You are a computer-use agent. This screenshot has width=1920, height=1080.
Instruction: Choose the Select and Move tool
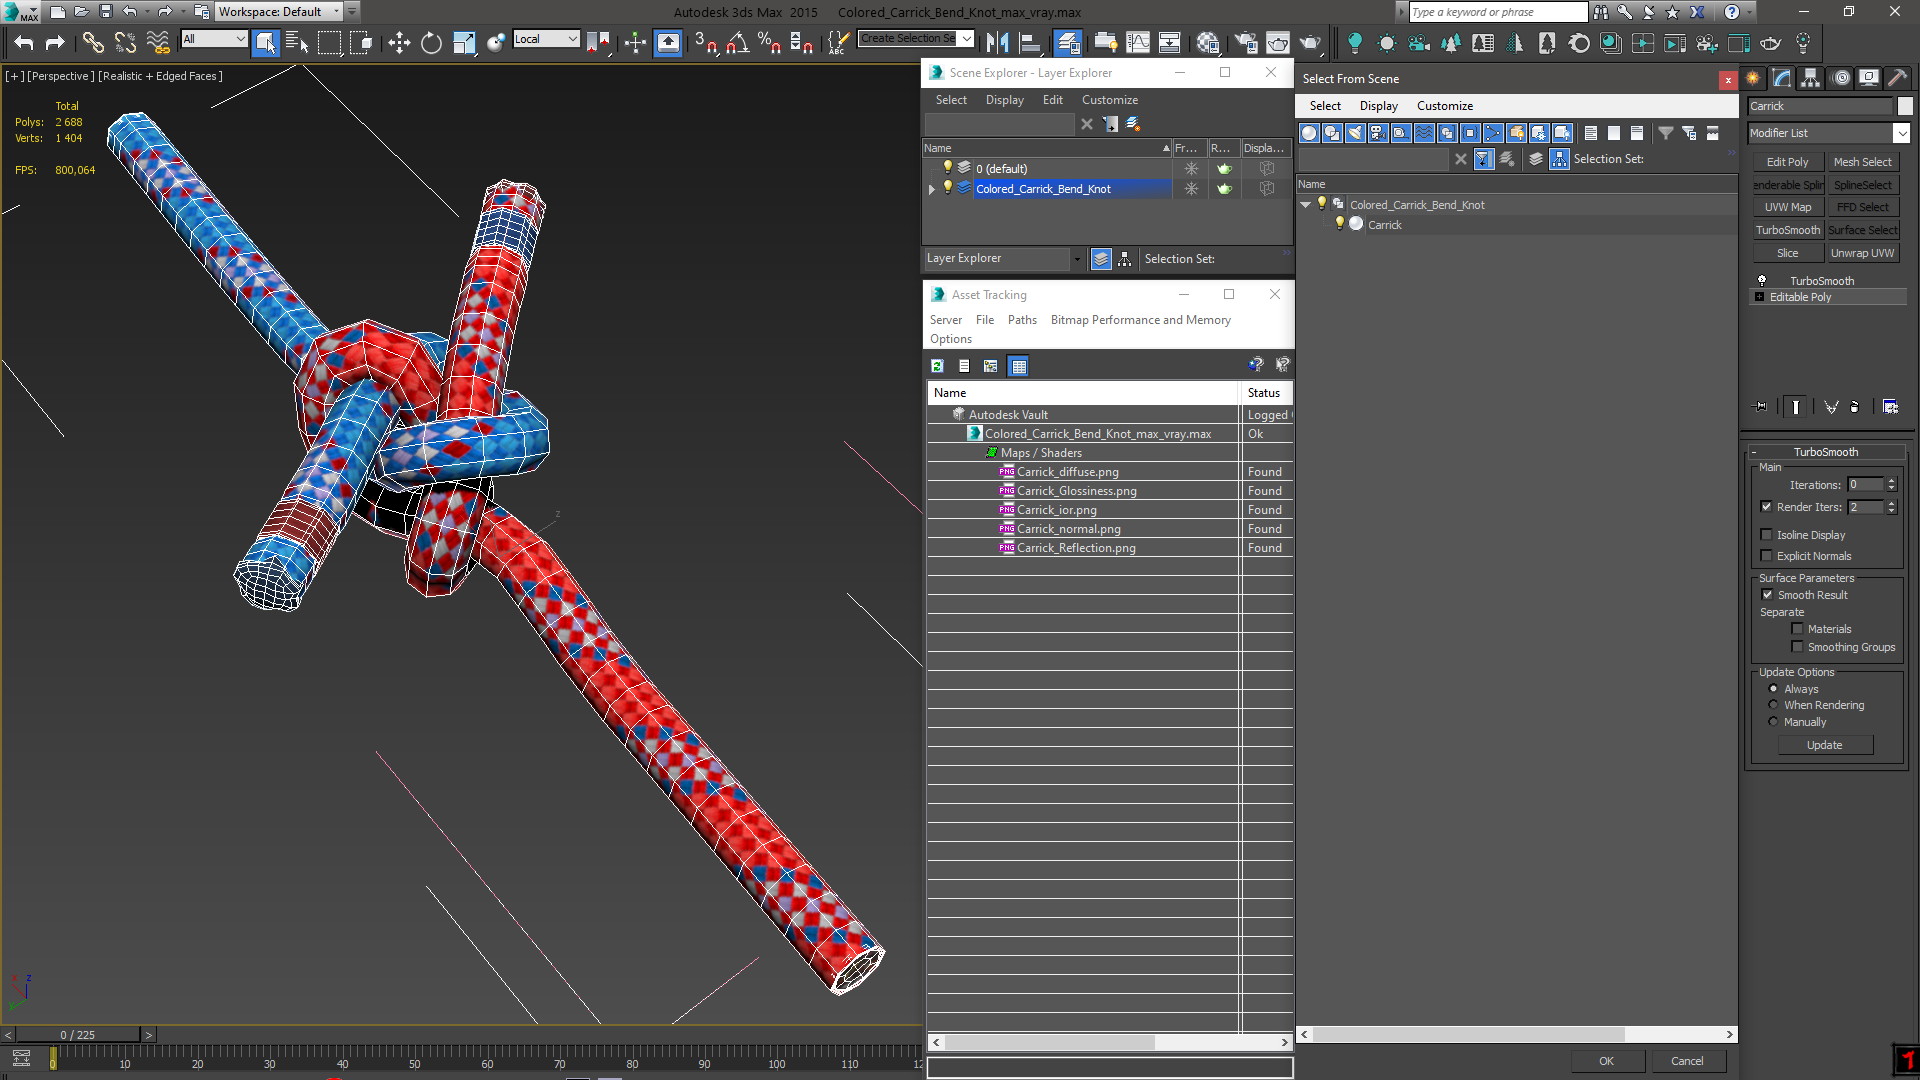coord(399,42)
